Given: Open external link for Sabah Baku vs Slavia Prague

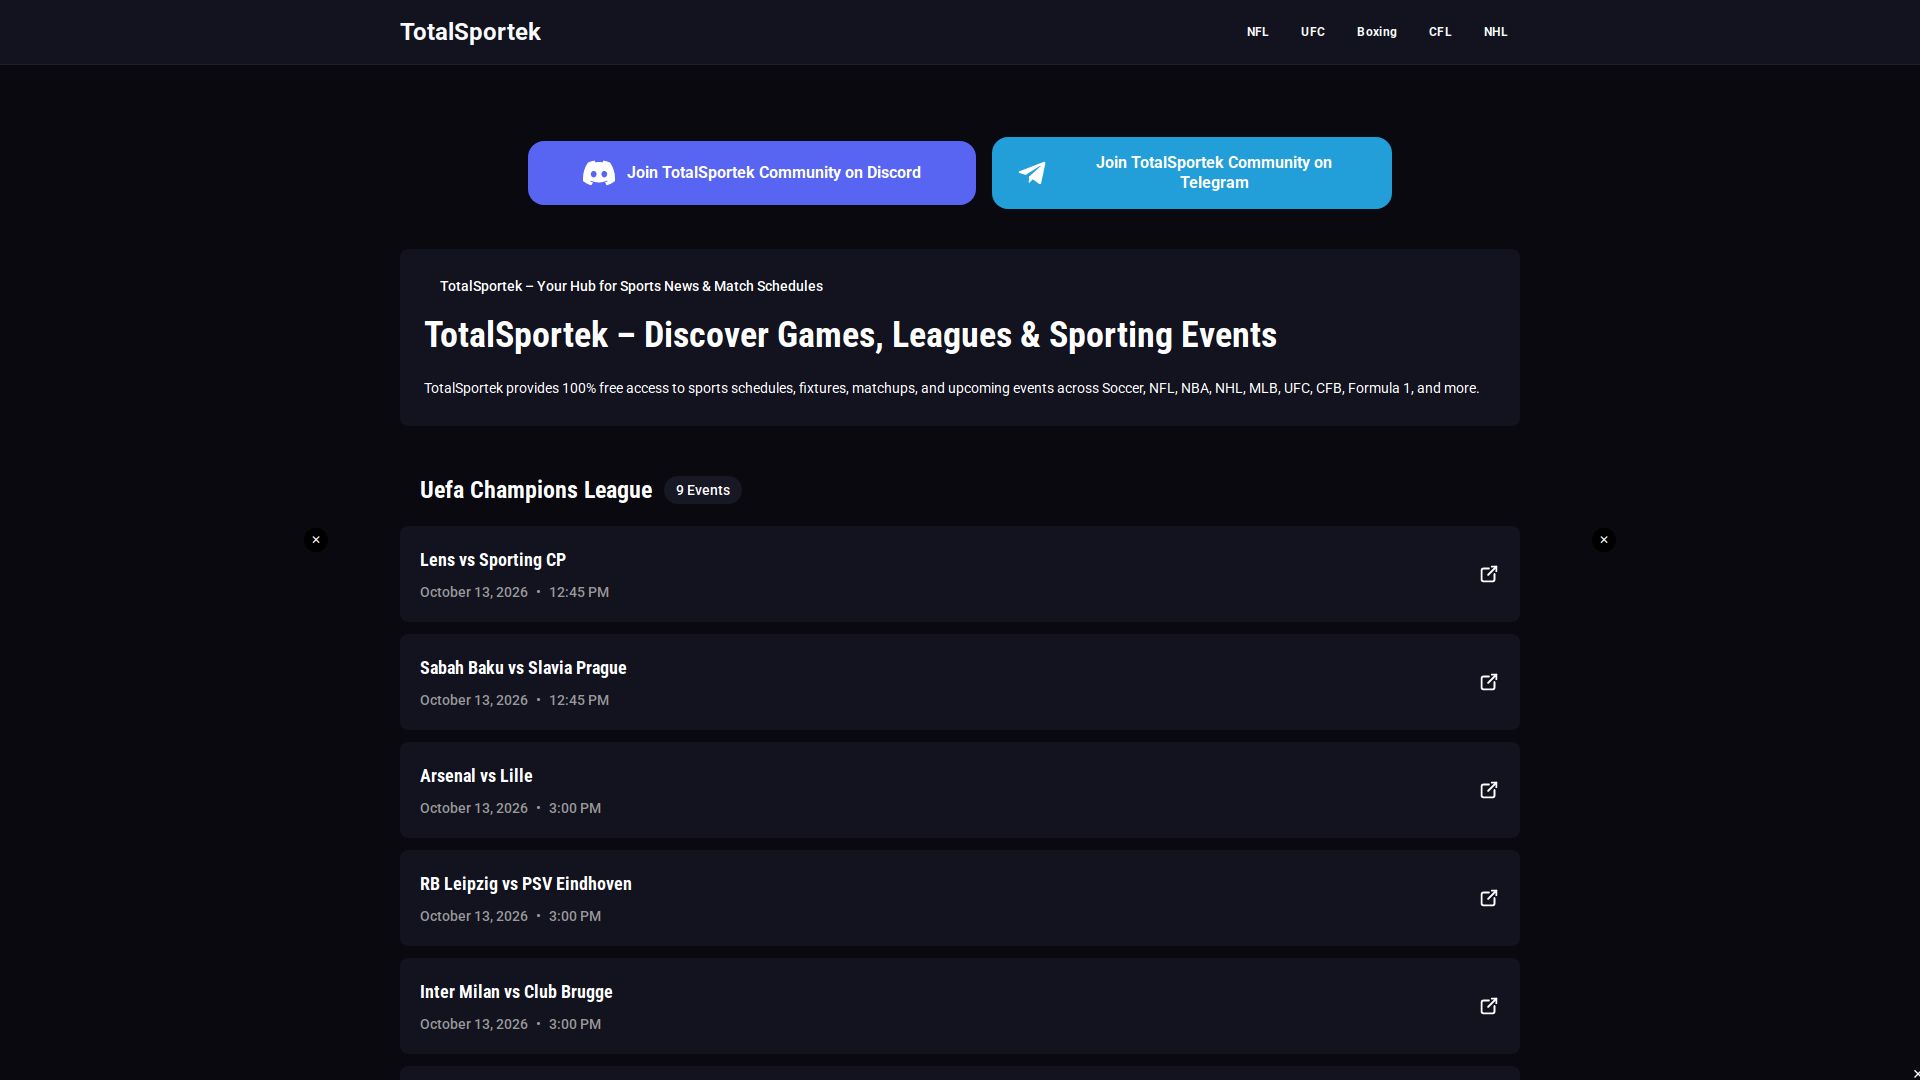Looking at the screenshot, I should coord(1489,682).
